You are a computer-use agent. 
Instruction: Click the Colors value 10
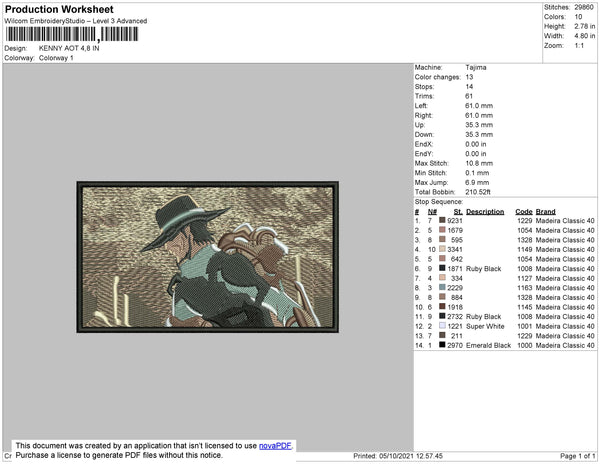click(x=578, y=17)
